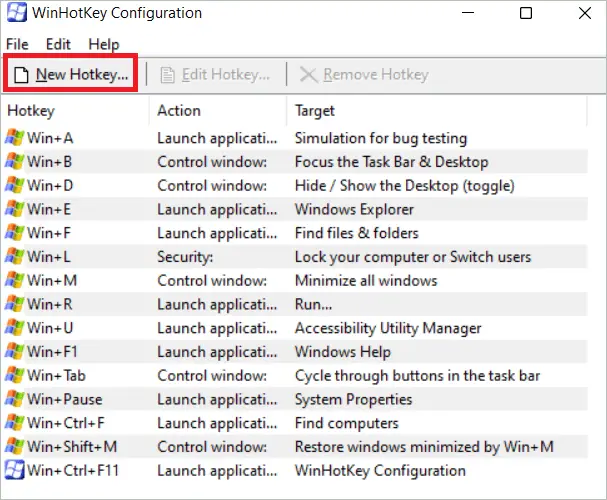Select the Win+E hotkey text

(x=49, y=209)
